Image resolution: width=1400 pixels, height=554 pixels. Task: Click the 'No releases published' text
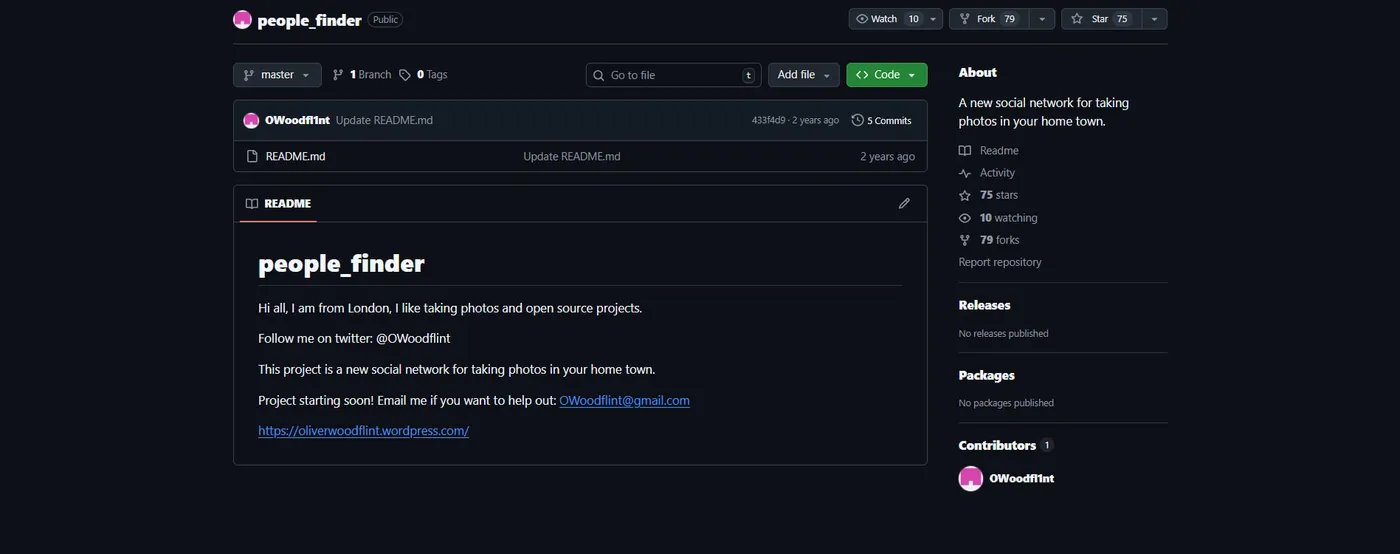(x=1004, y=333)
